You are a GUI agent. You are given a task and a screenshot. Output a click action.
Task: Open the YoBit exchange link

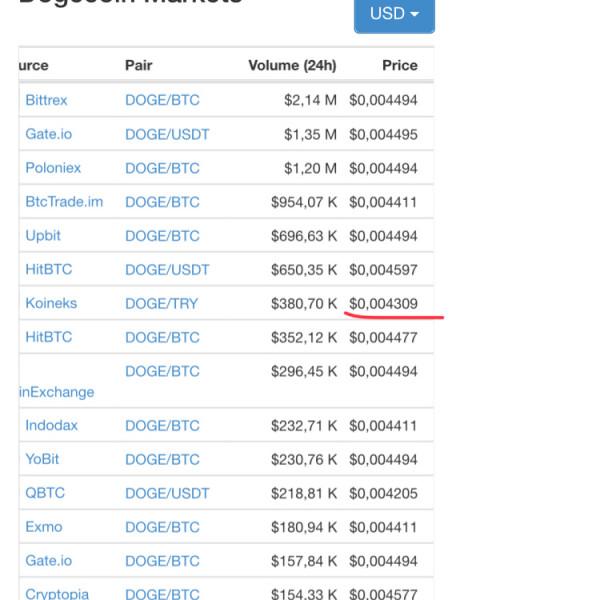44,459
